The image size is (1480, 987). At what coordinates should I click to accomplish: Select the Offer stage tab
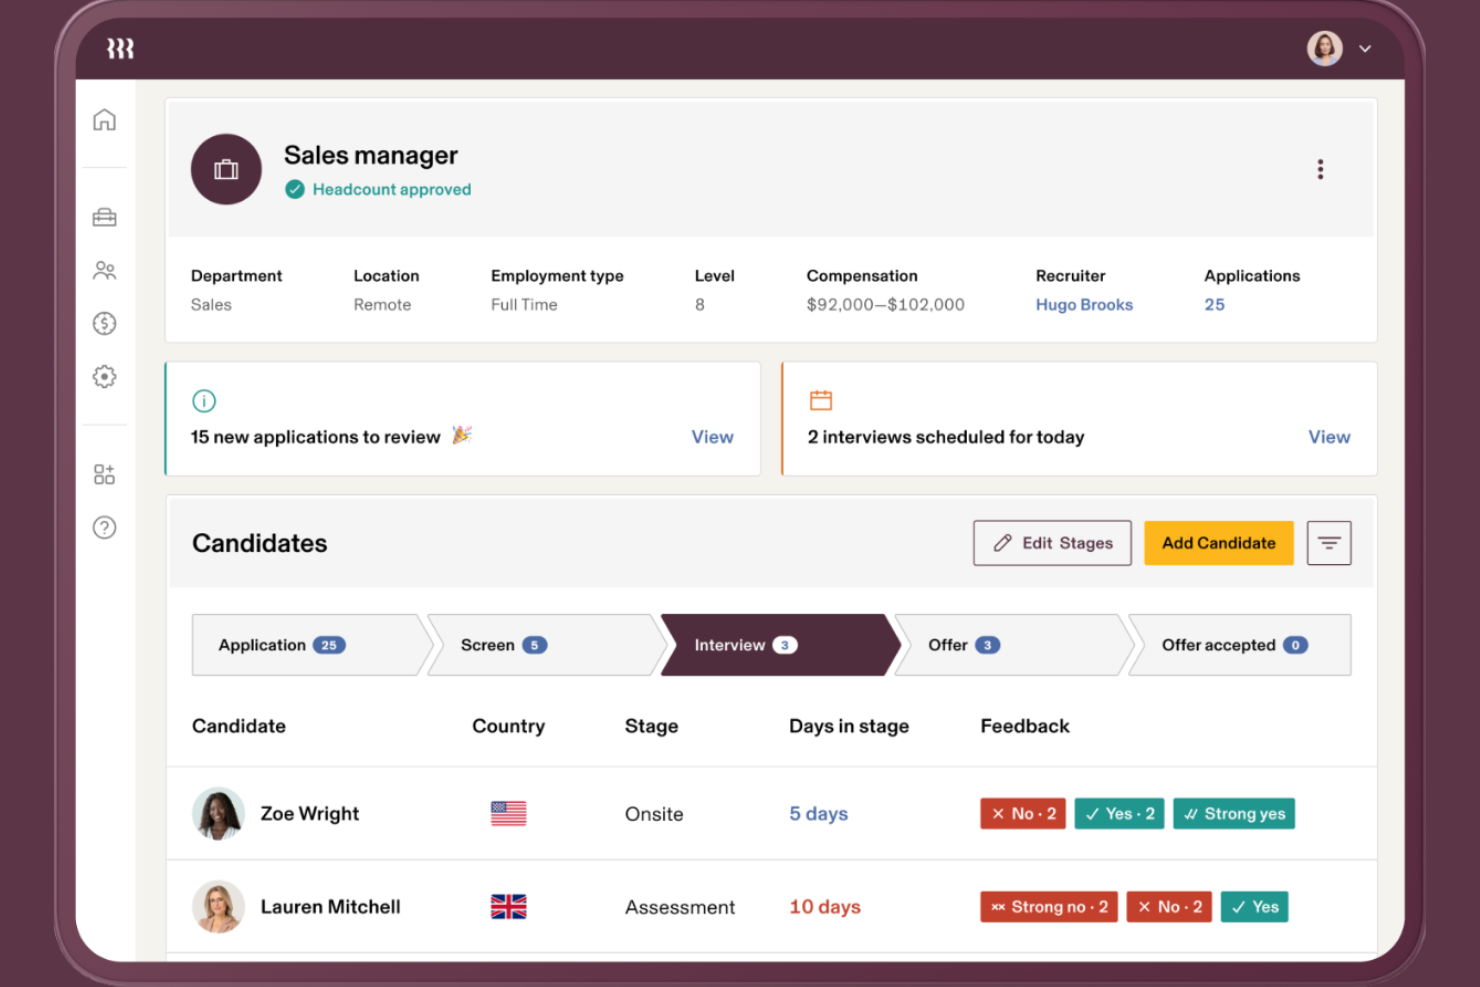[1013, 645]
